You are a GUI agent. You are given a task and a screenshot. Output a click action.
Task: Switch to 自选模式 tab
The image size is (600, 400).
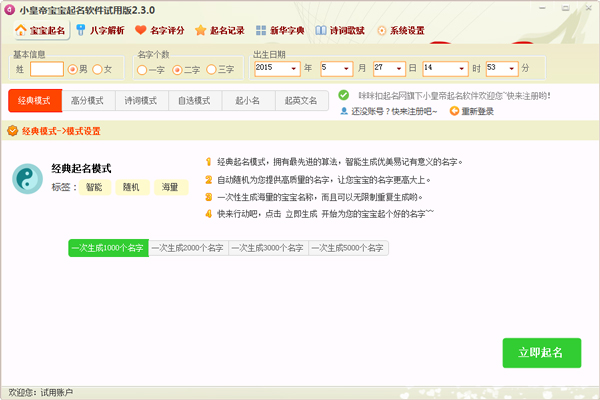195,101
